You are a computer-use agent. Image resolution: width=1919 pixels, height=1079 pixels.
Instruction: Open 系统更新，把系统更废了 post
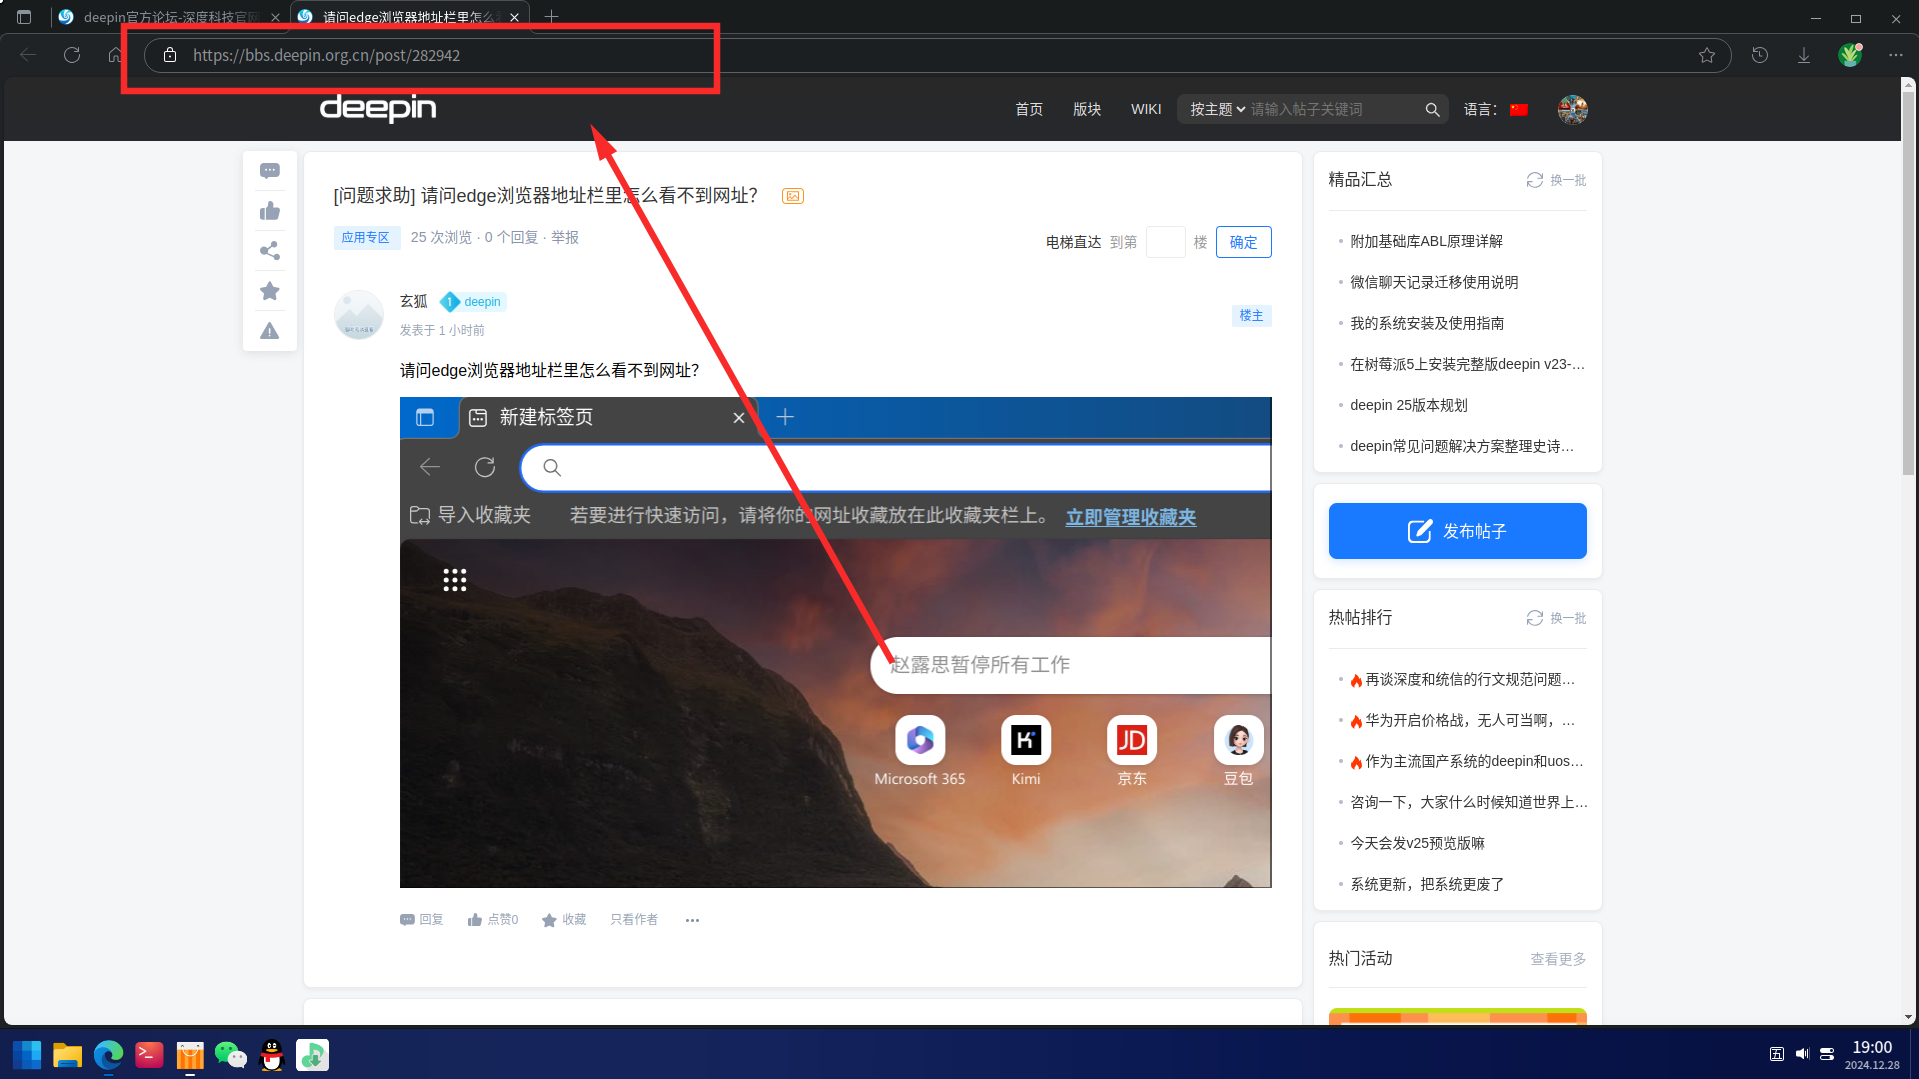1427,885
